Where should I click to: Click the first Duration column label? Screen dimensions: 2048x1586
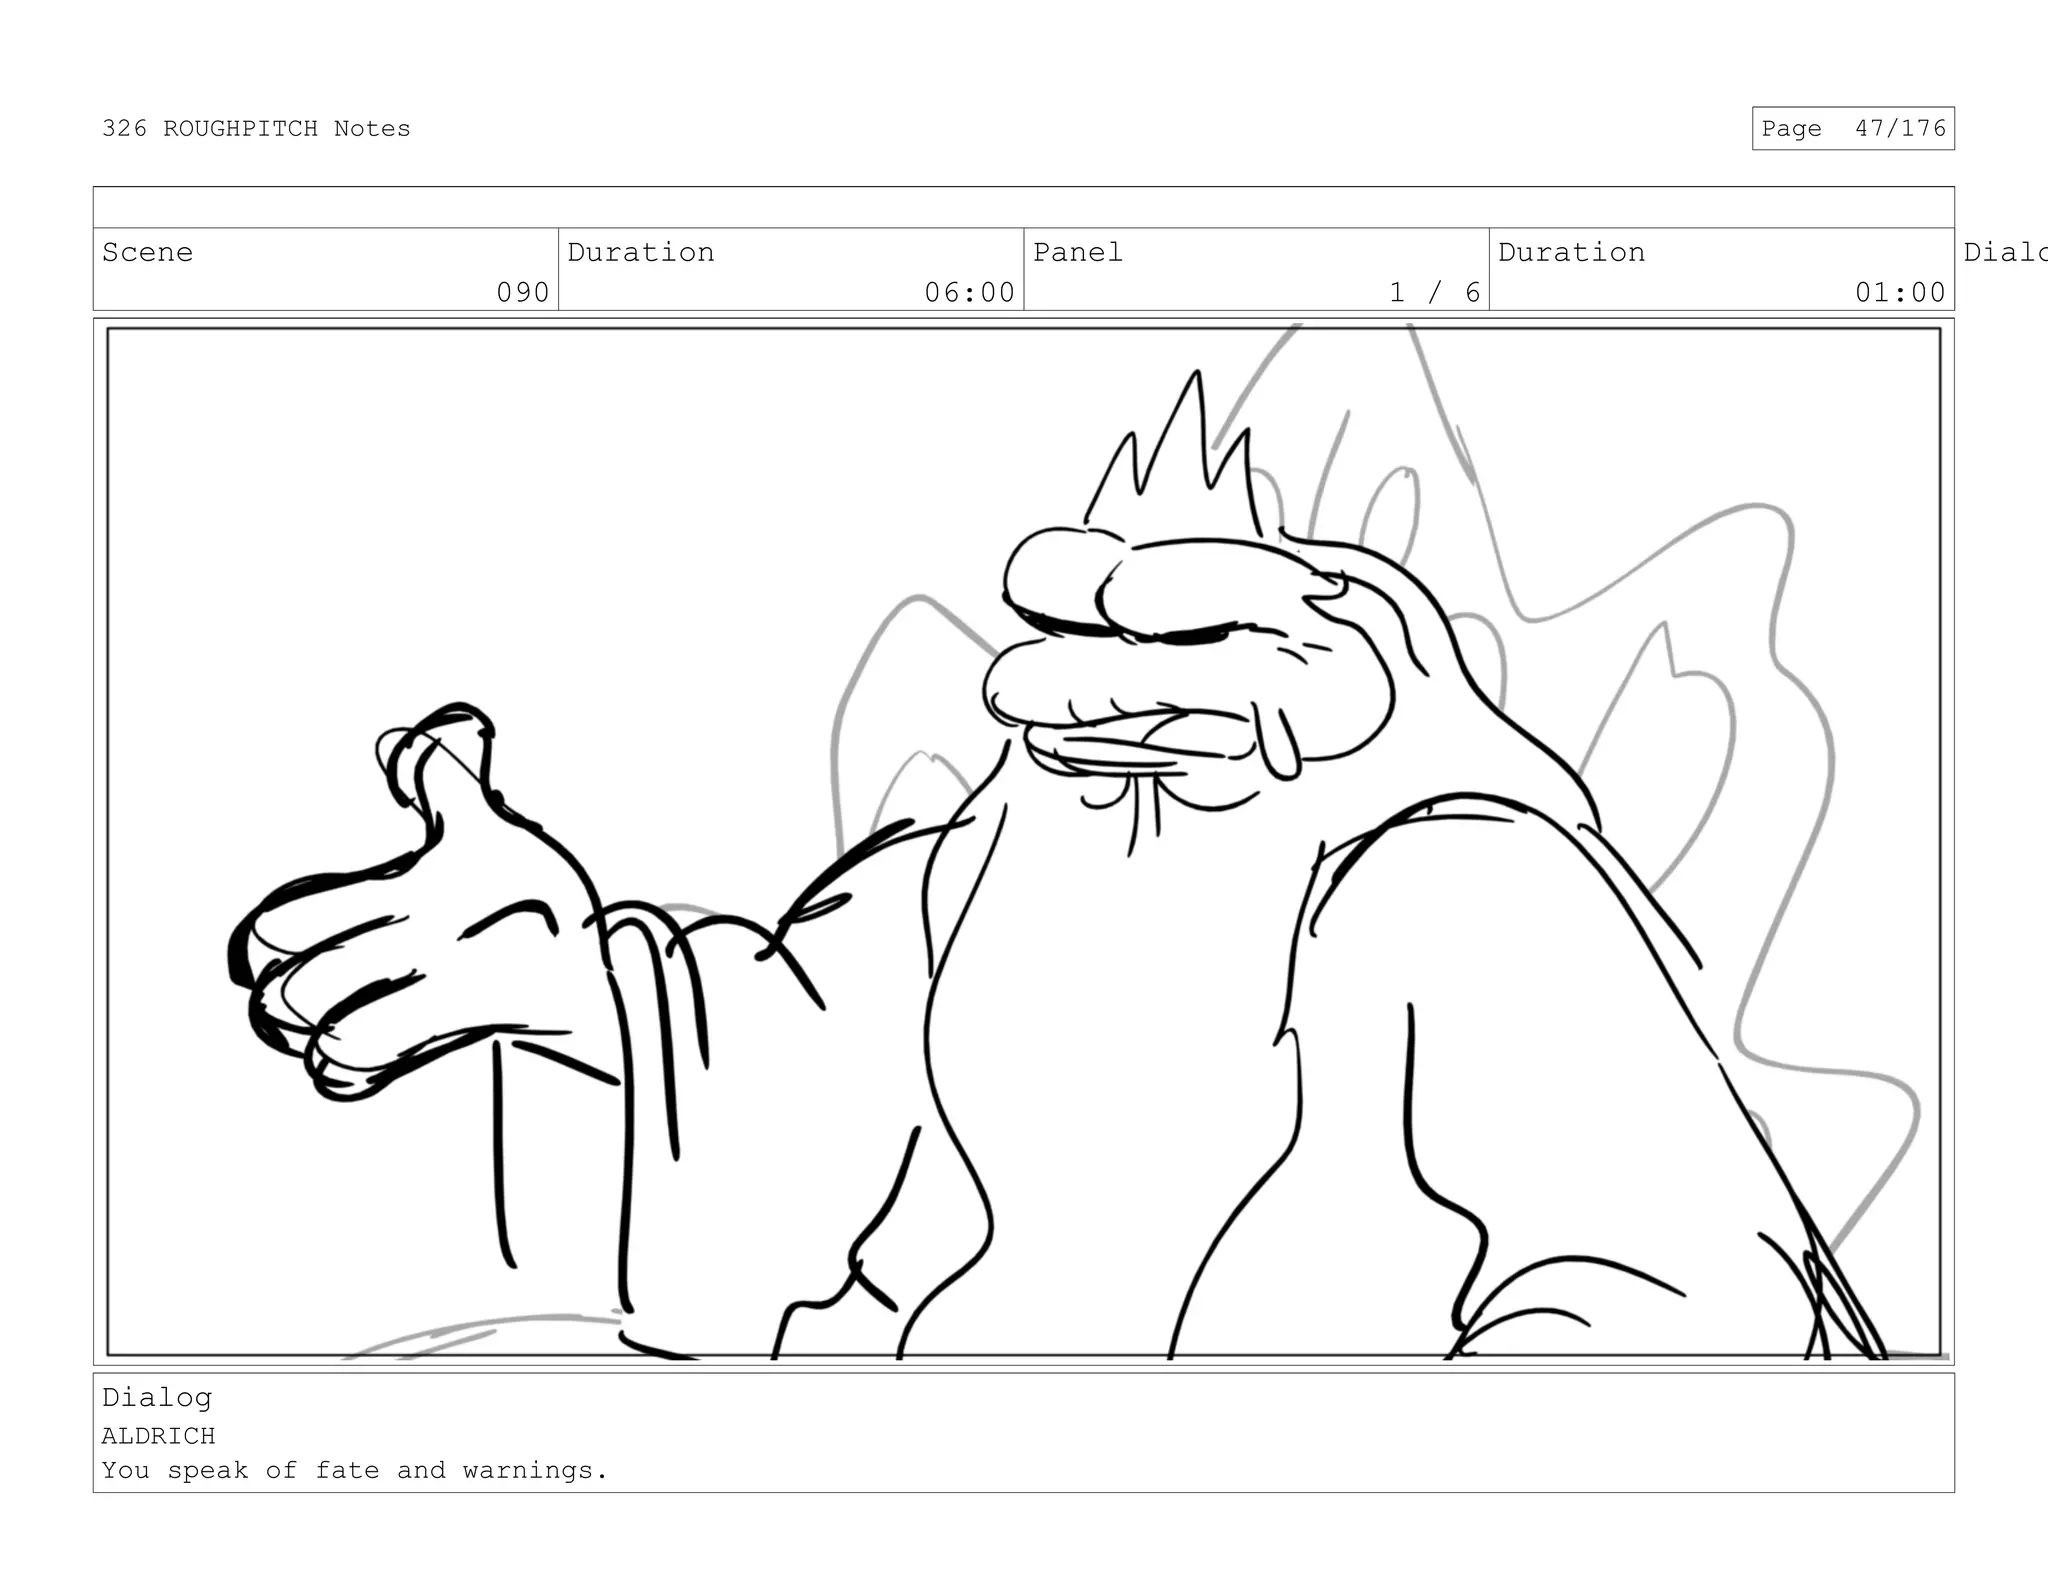[x=641, y=252]
